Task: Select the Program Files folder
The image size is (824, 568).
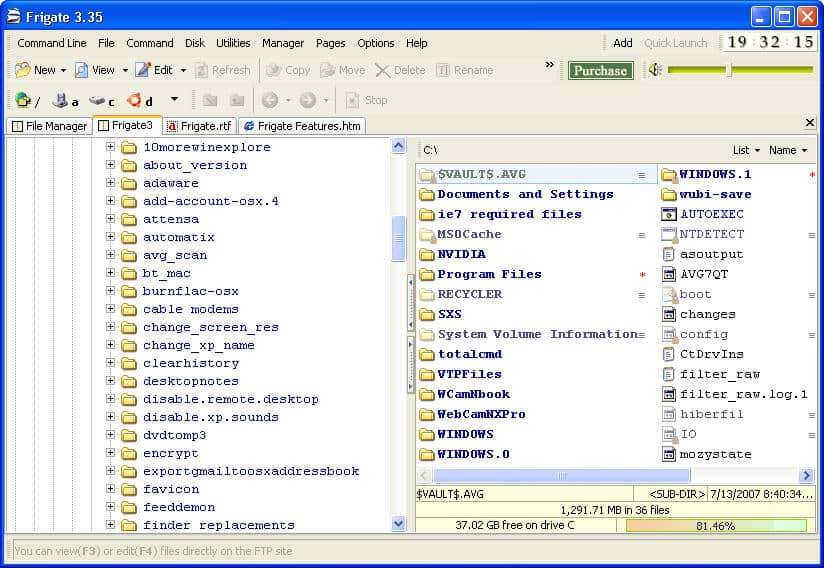Action: tap(489, 274)
